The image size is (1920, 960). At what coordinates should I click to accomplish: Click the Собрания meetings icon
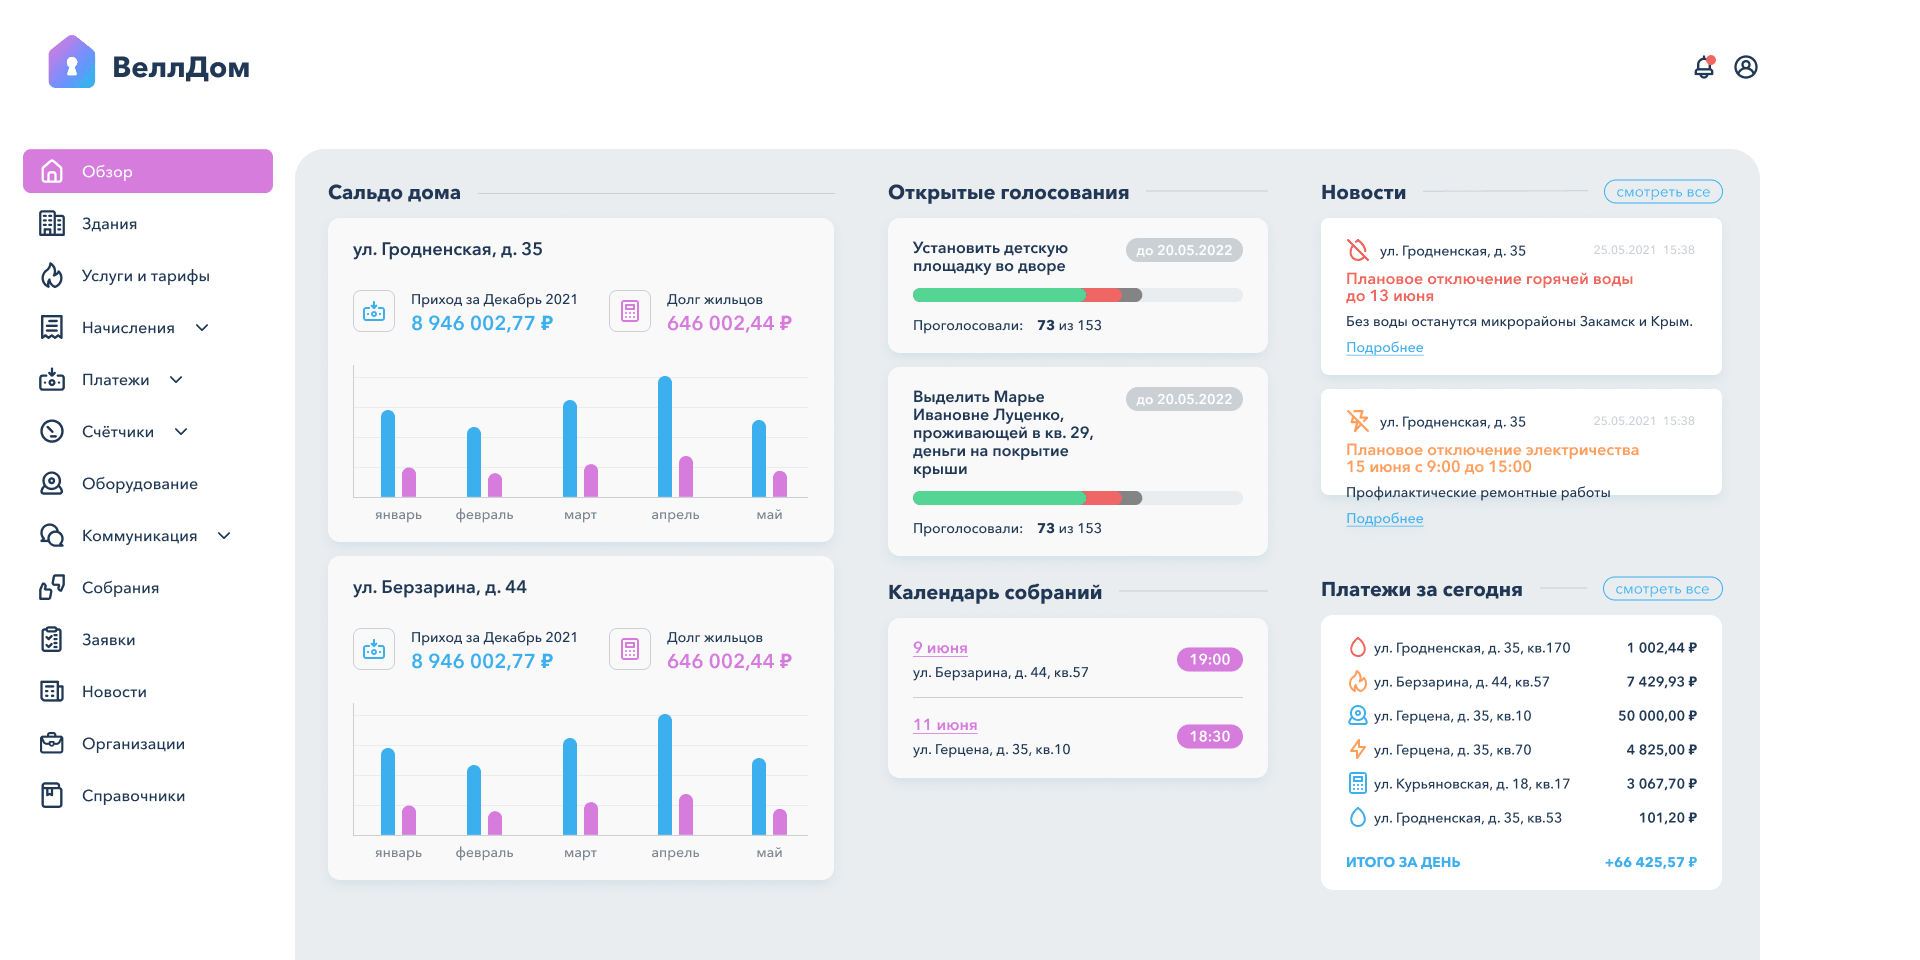52,587
